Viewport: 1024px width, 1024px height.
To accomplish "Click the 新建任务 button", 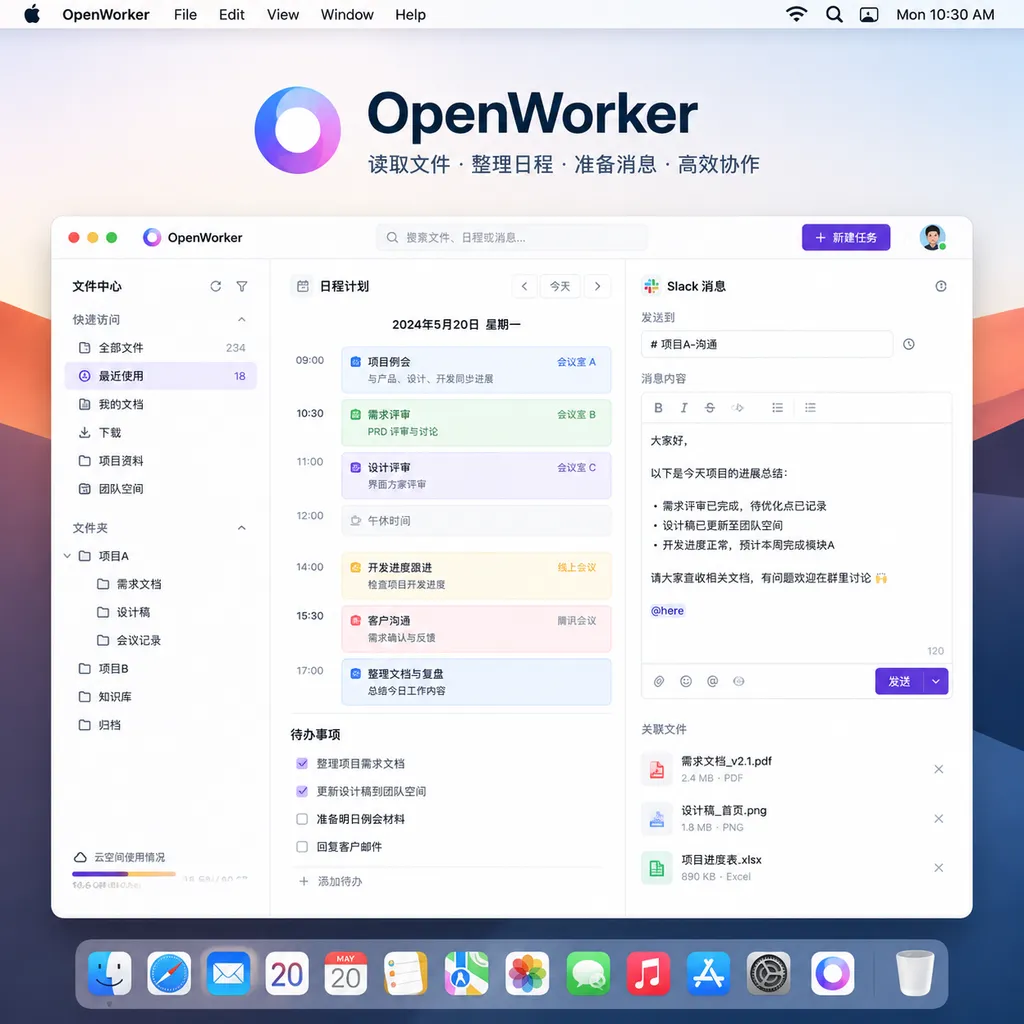I will pos(846,237).
